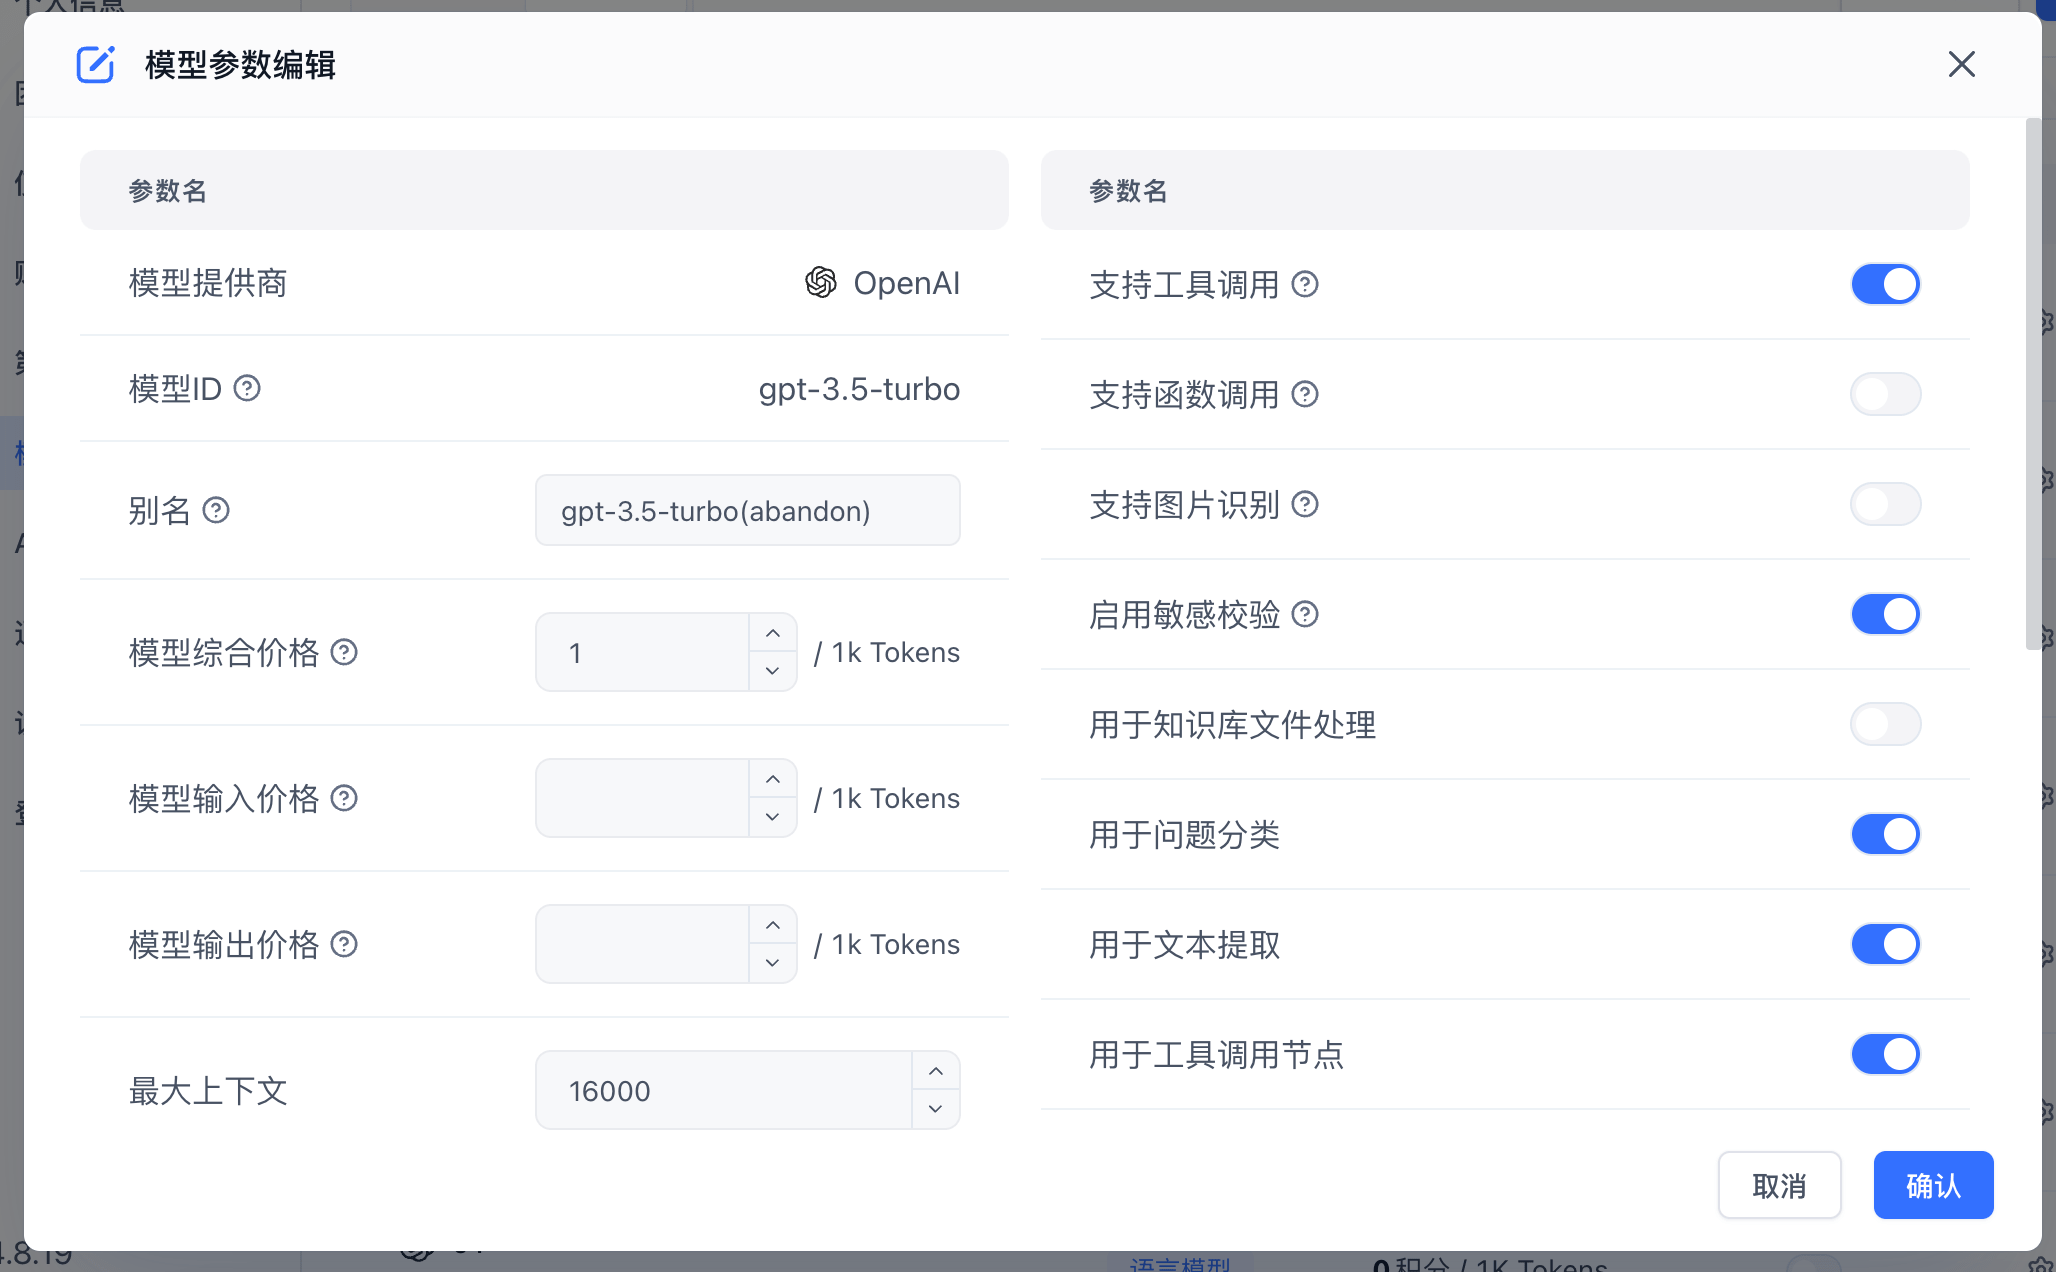This screenshot has width=2056, height=1272.
Task: Increase 最大上下文 value with up arrow
Action: 935,1072
